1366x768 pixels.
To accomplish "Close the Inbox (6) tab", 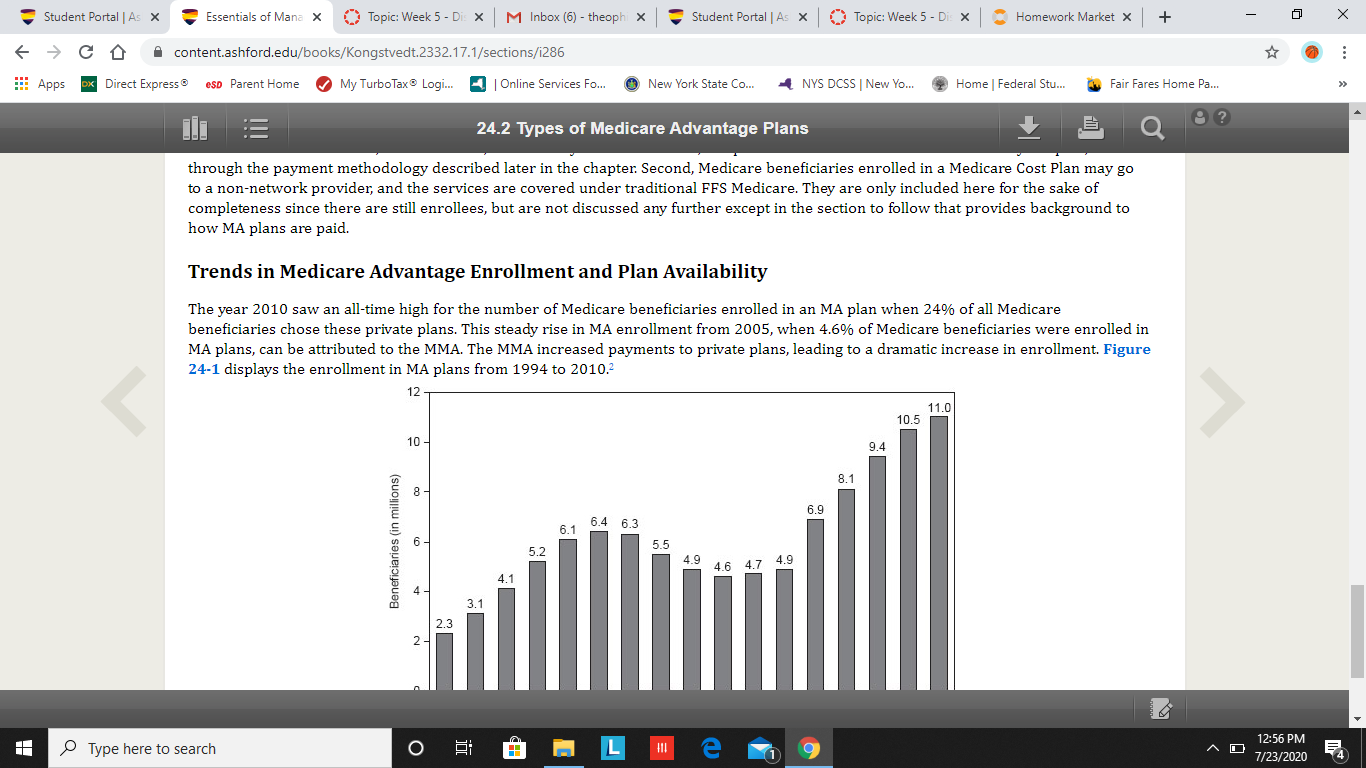I will coord(640,17).
